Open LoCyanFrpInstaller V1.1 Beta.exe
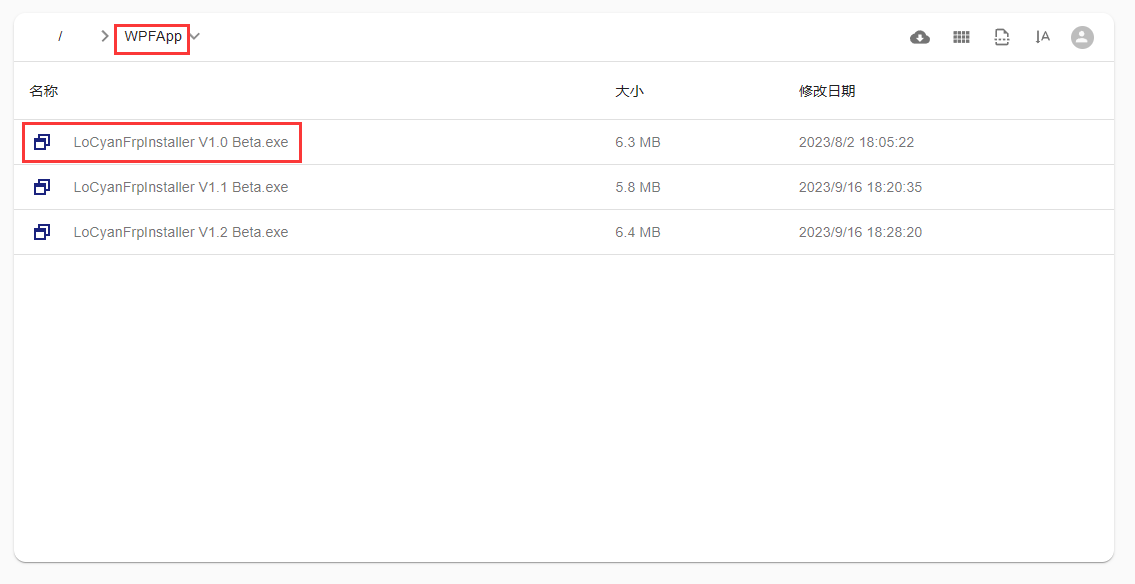Image resolution: width=1135 pixels, height=584 pixels. pos(181,187)
